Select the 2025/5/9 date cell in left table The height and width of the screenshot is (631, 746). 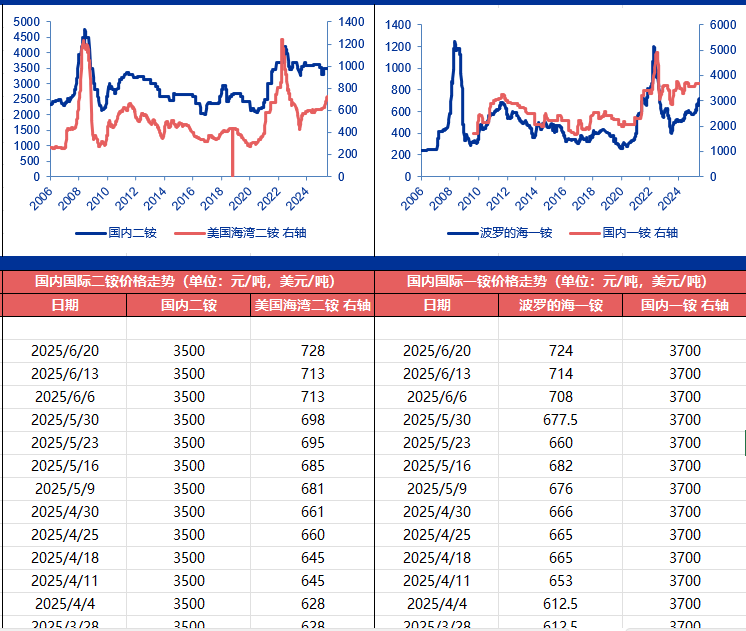(x=65, y=488)
